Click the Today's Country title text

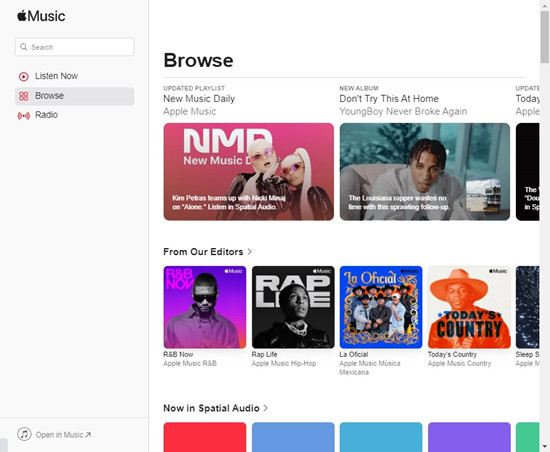452,355
